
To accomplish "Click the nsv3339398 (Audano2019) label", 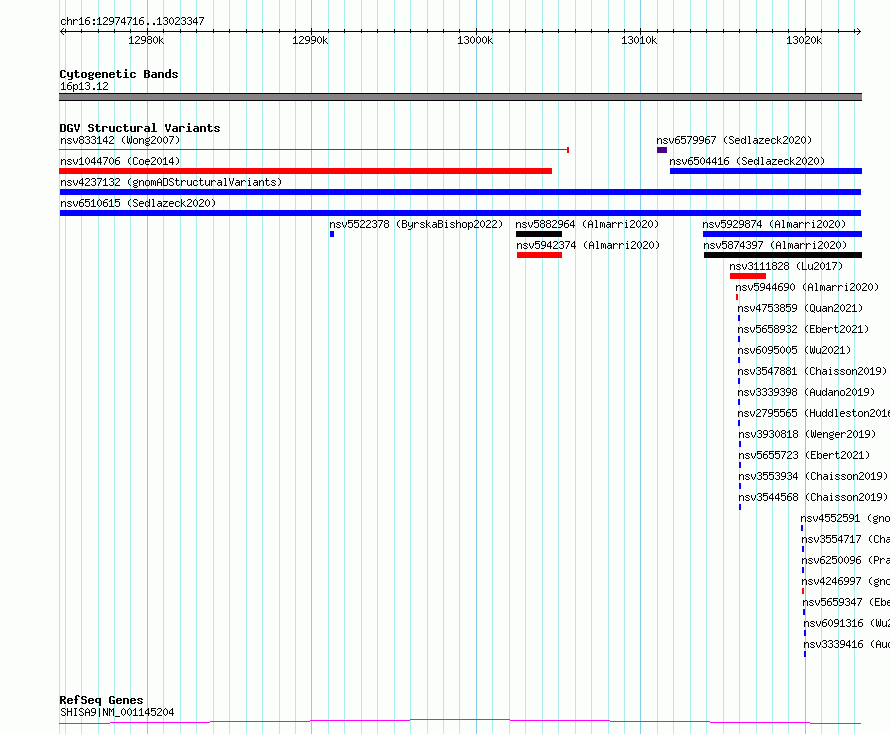I will pos(806,392).
